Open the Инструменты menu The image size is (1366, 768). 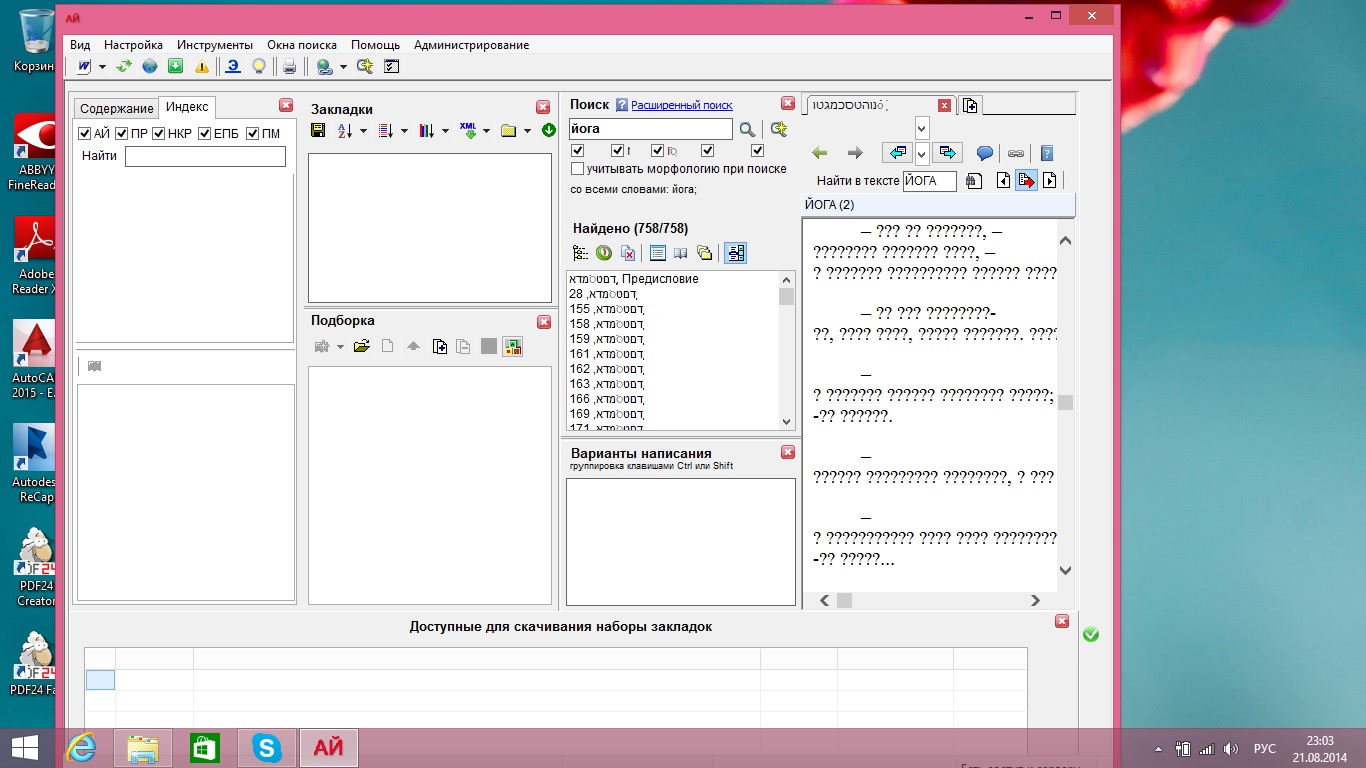pos(215,45)
